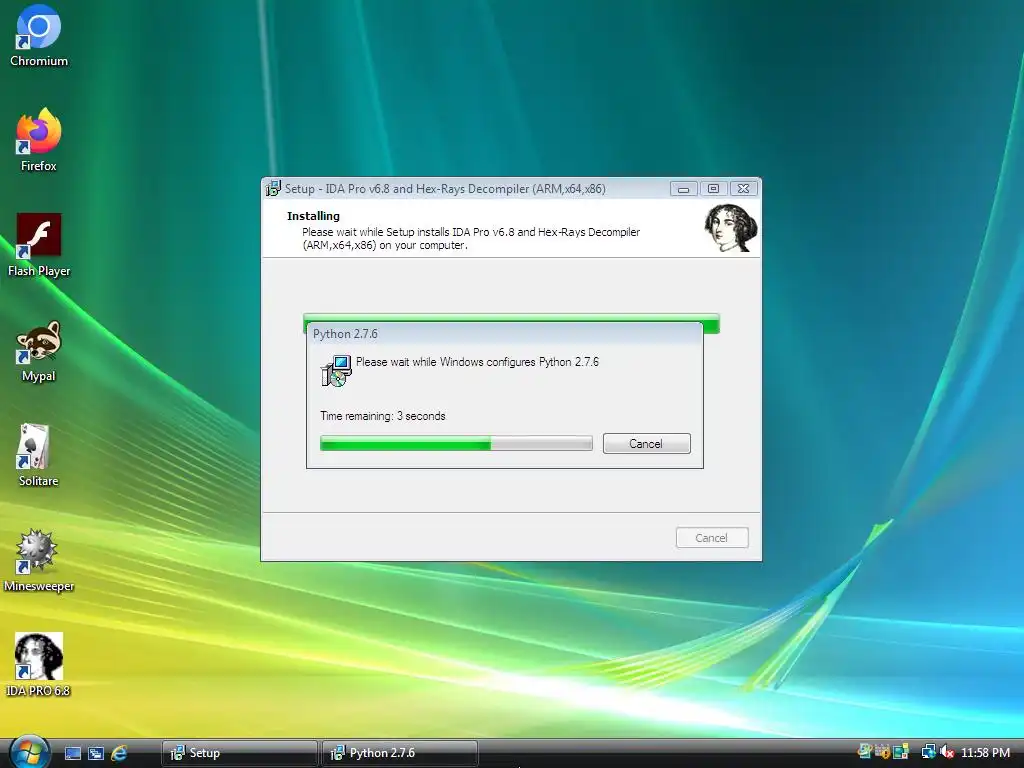The image size is (1024, 768).
Task: Click 'Please wait while Windows configures Python 2.7.6'
Action: 477,362
